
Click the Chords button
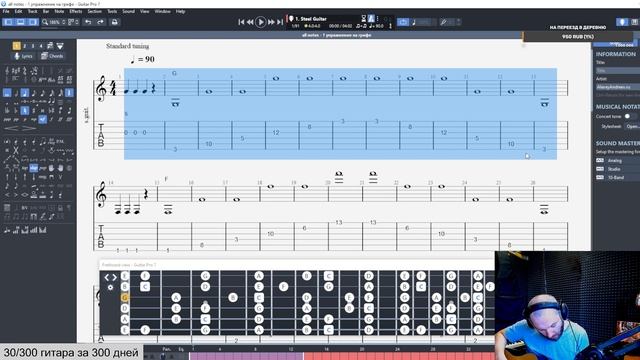52,56
